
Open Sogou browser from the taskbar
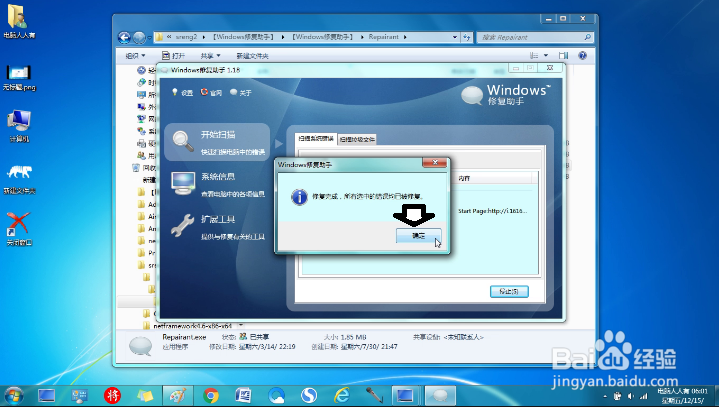tap(309, 396)
